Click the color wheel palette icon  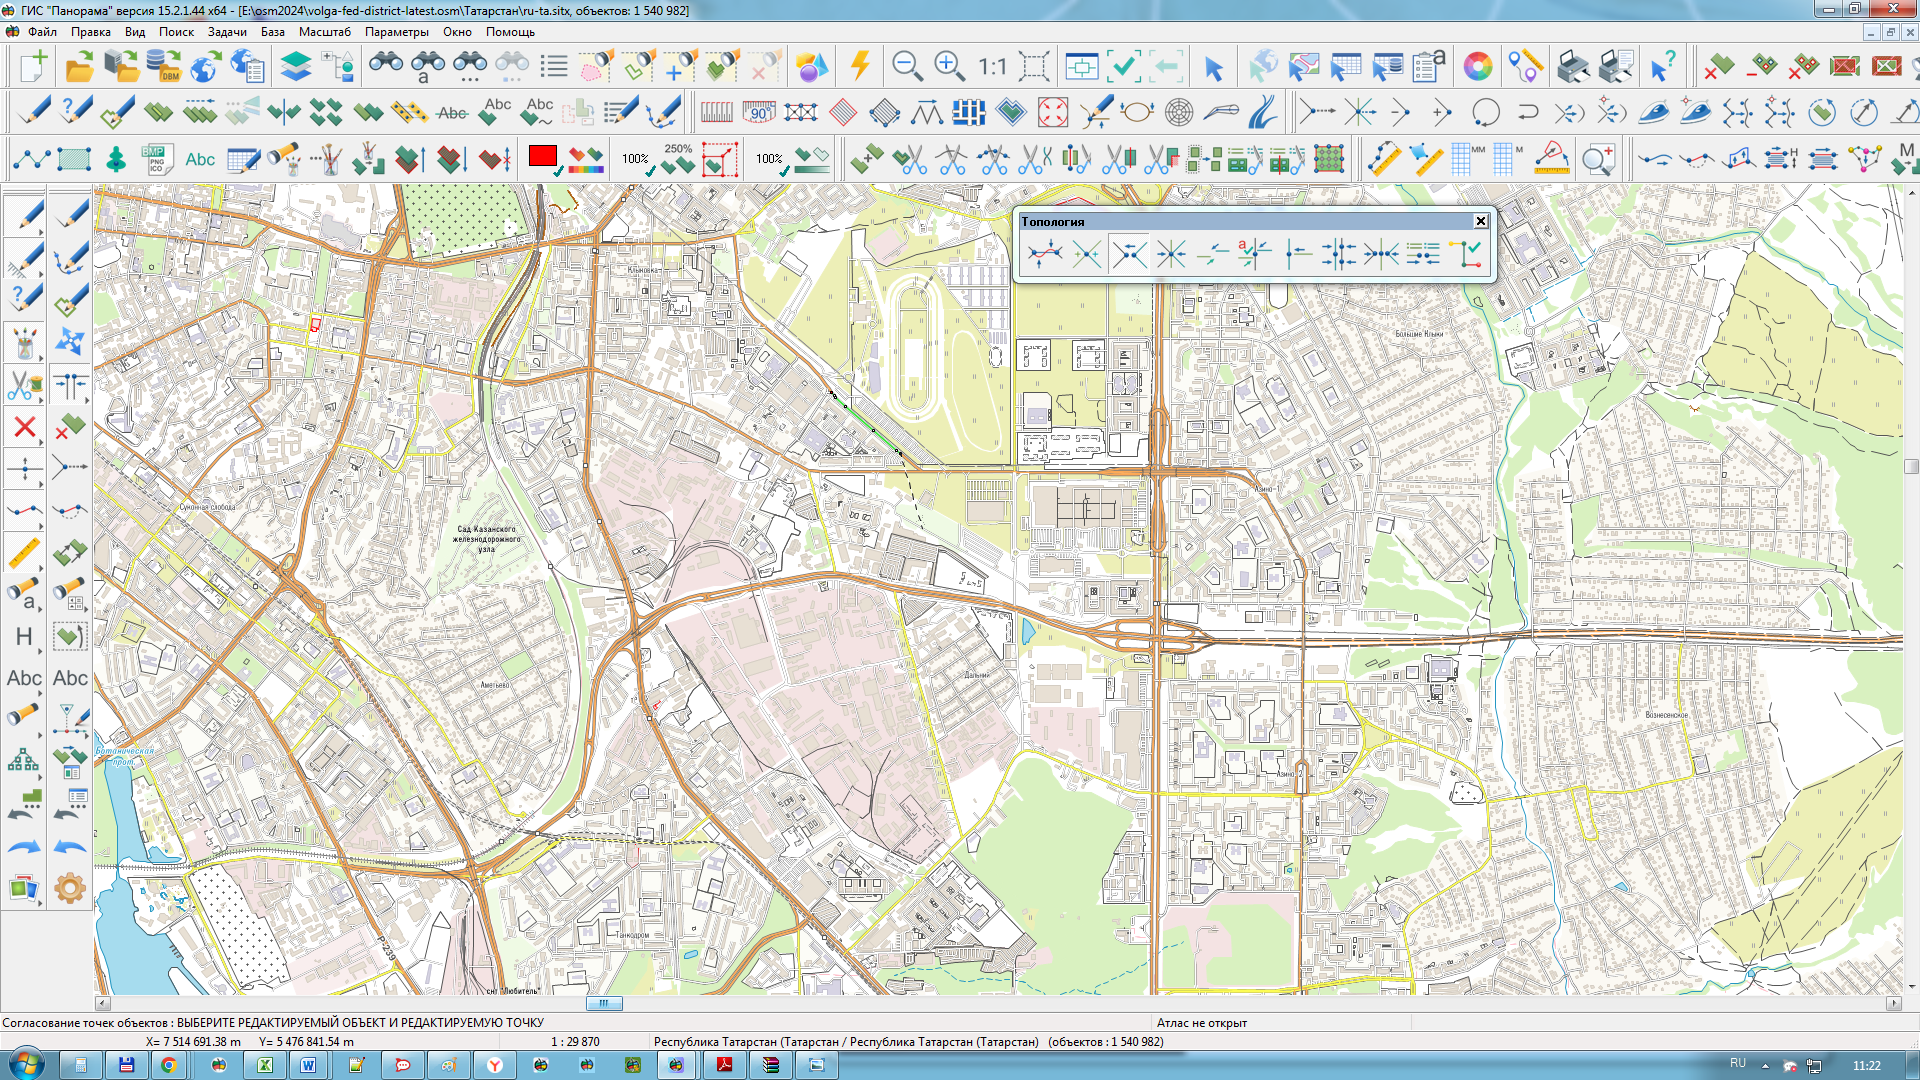1477,67
